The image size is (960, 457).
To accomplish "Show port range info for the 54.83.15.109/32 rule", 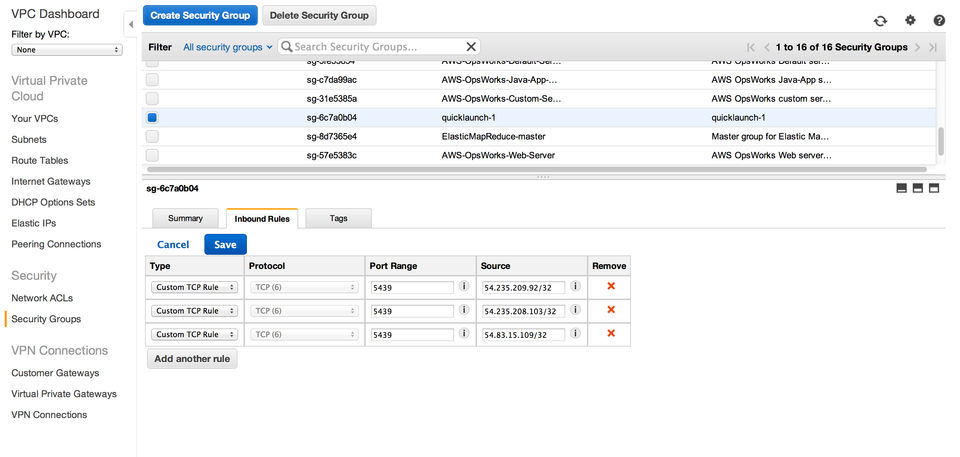I will tap(463, 333).
